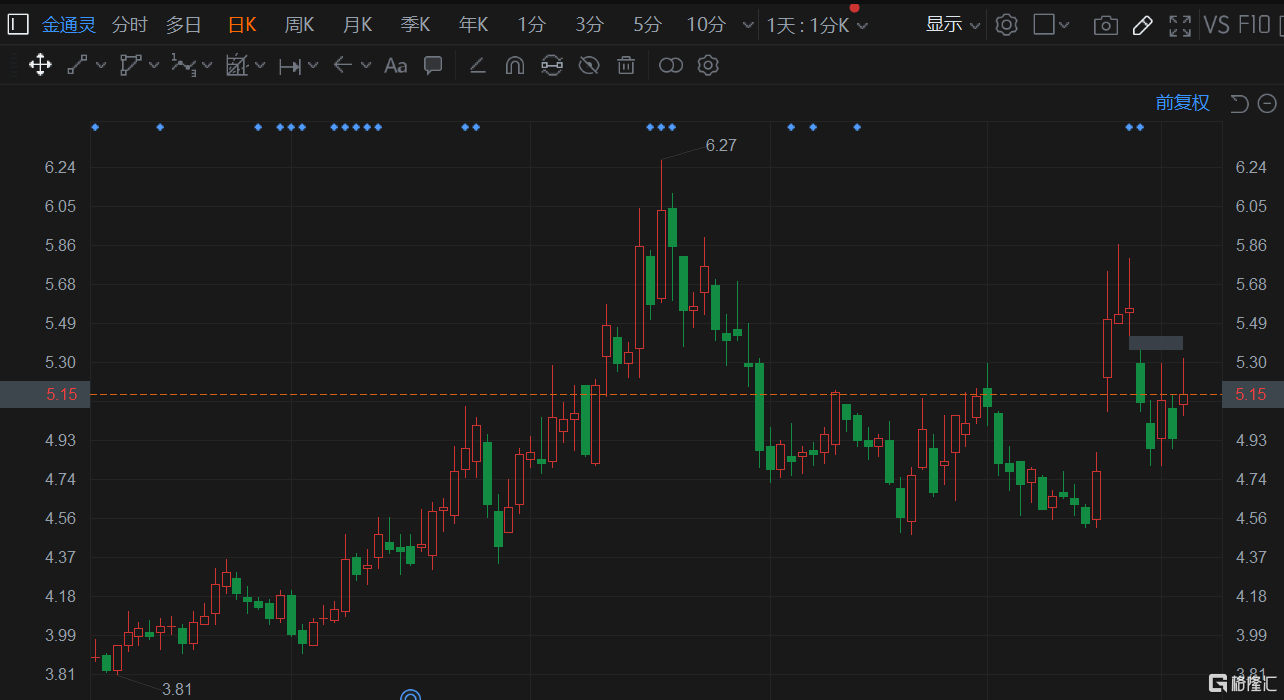Select the Fibonacci grid analysis tool
The image size is (1284, 700).
click(236, 66)
